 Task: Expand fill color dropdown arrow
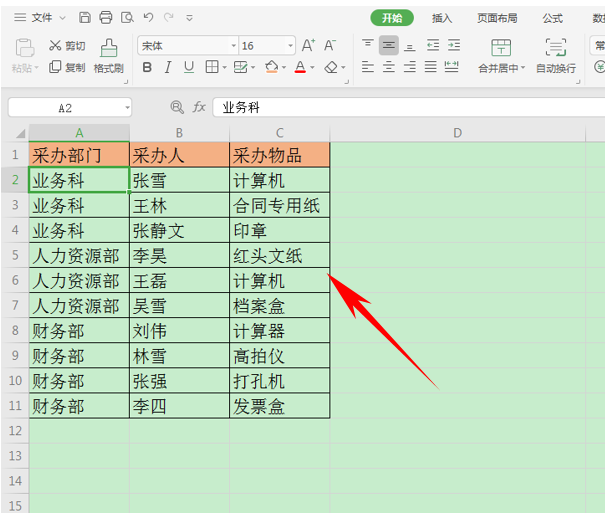click(x=284, y=68)
